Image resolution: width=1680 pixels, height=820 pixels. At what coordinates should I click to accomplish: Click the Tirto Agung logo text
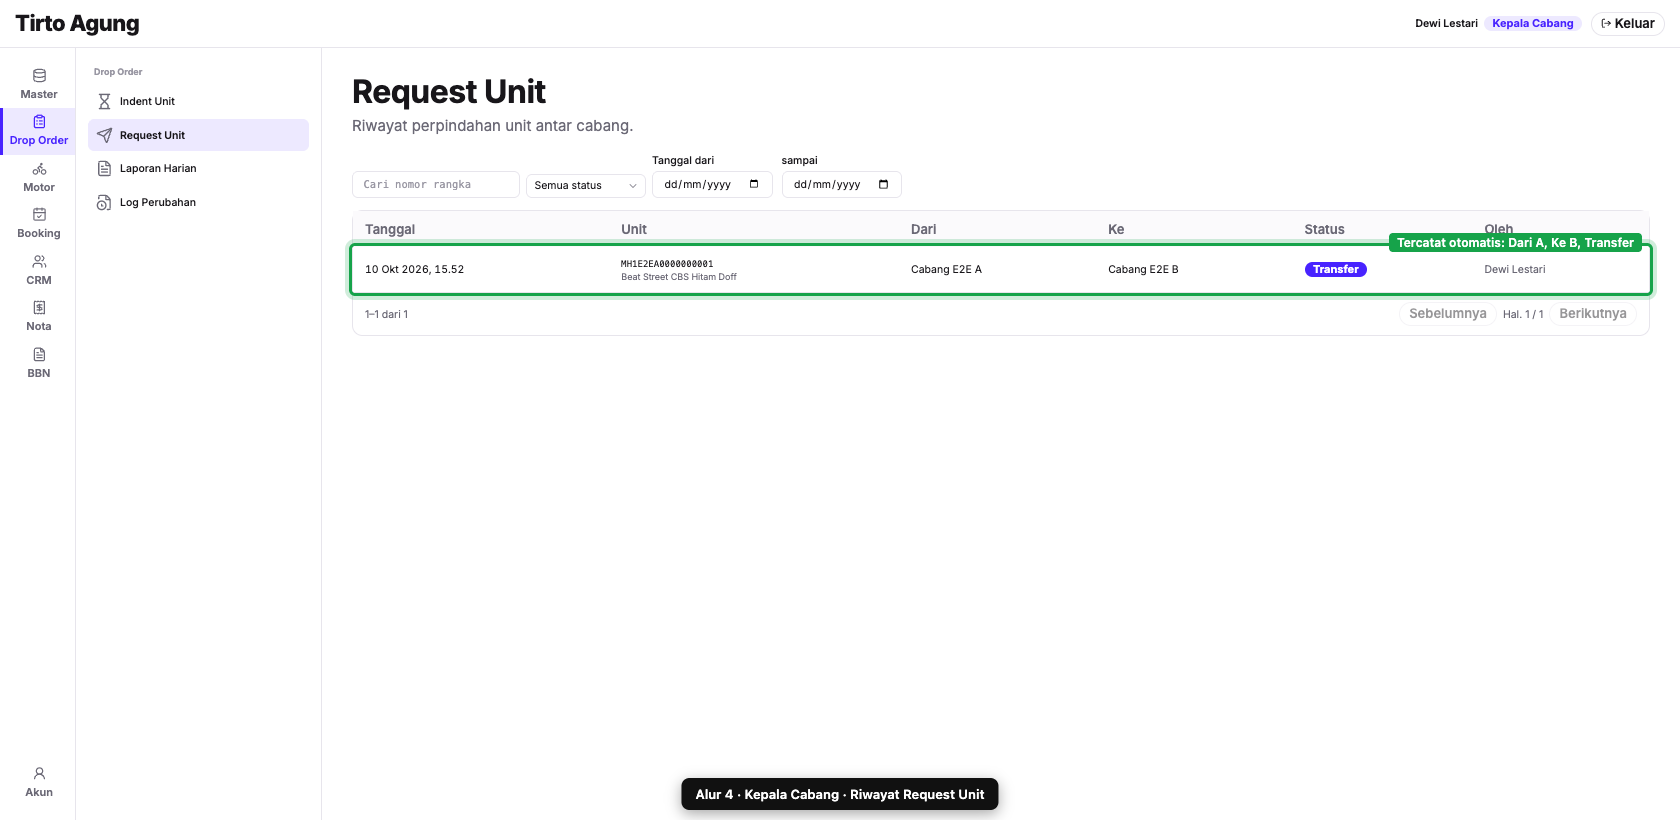pos(77,23)
